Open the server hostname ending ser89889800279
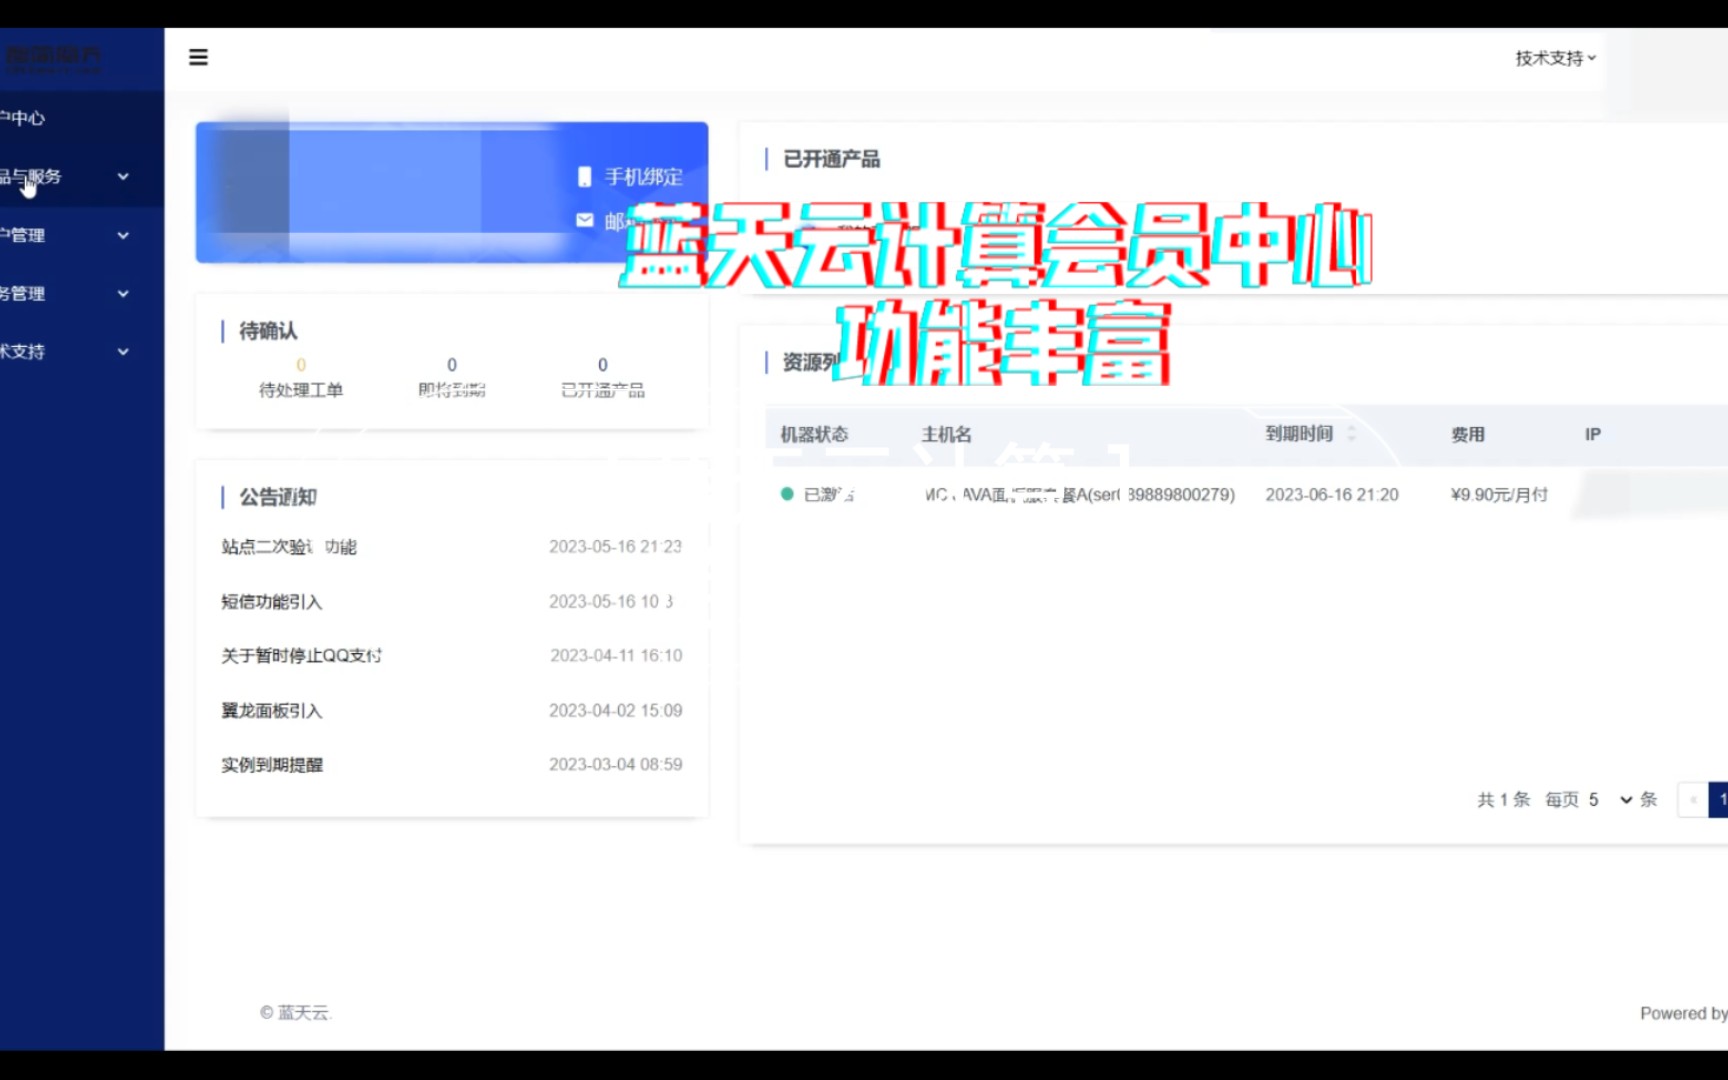1728x1080 pixels. click(x=1080, y=495)
